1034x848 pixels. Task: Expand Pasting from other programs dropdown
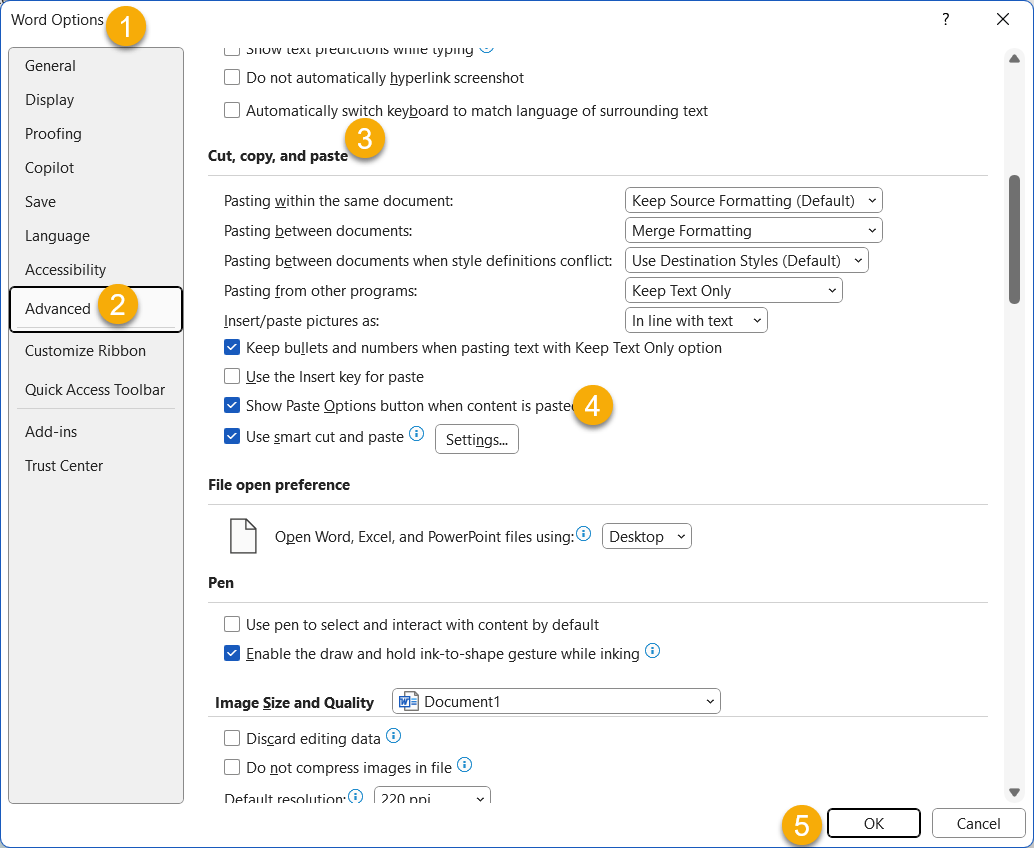point(733,291)
